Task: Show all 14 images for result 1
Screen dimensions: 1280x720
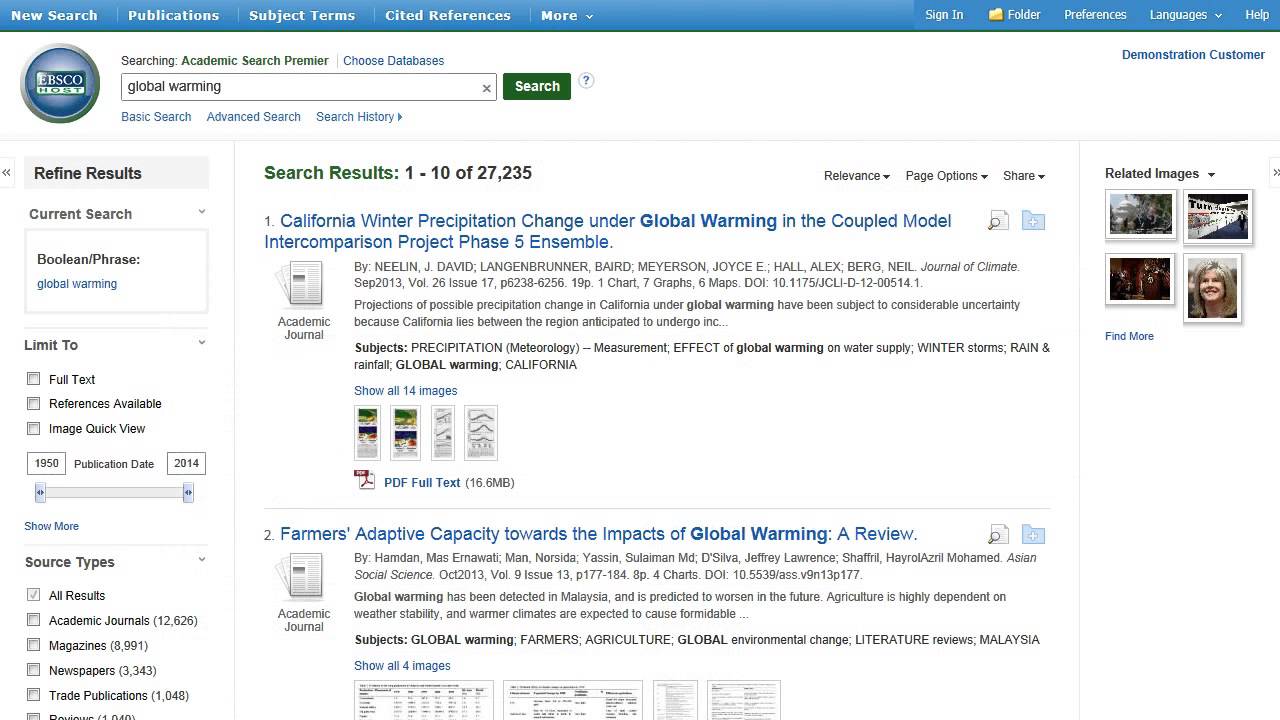Action: 405,391
